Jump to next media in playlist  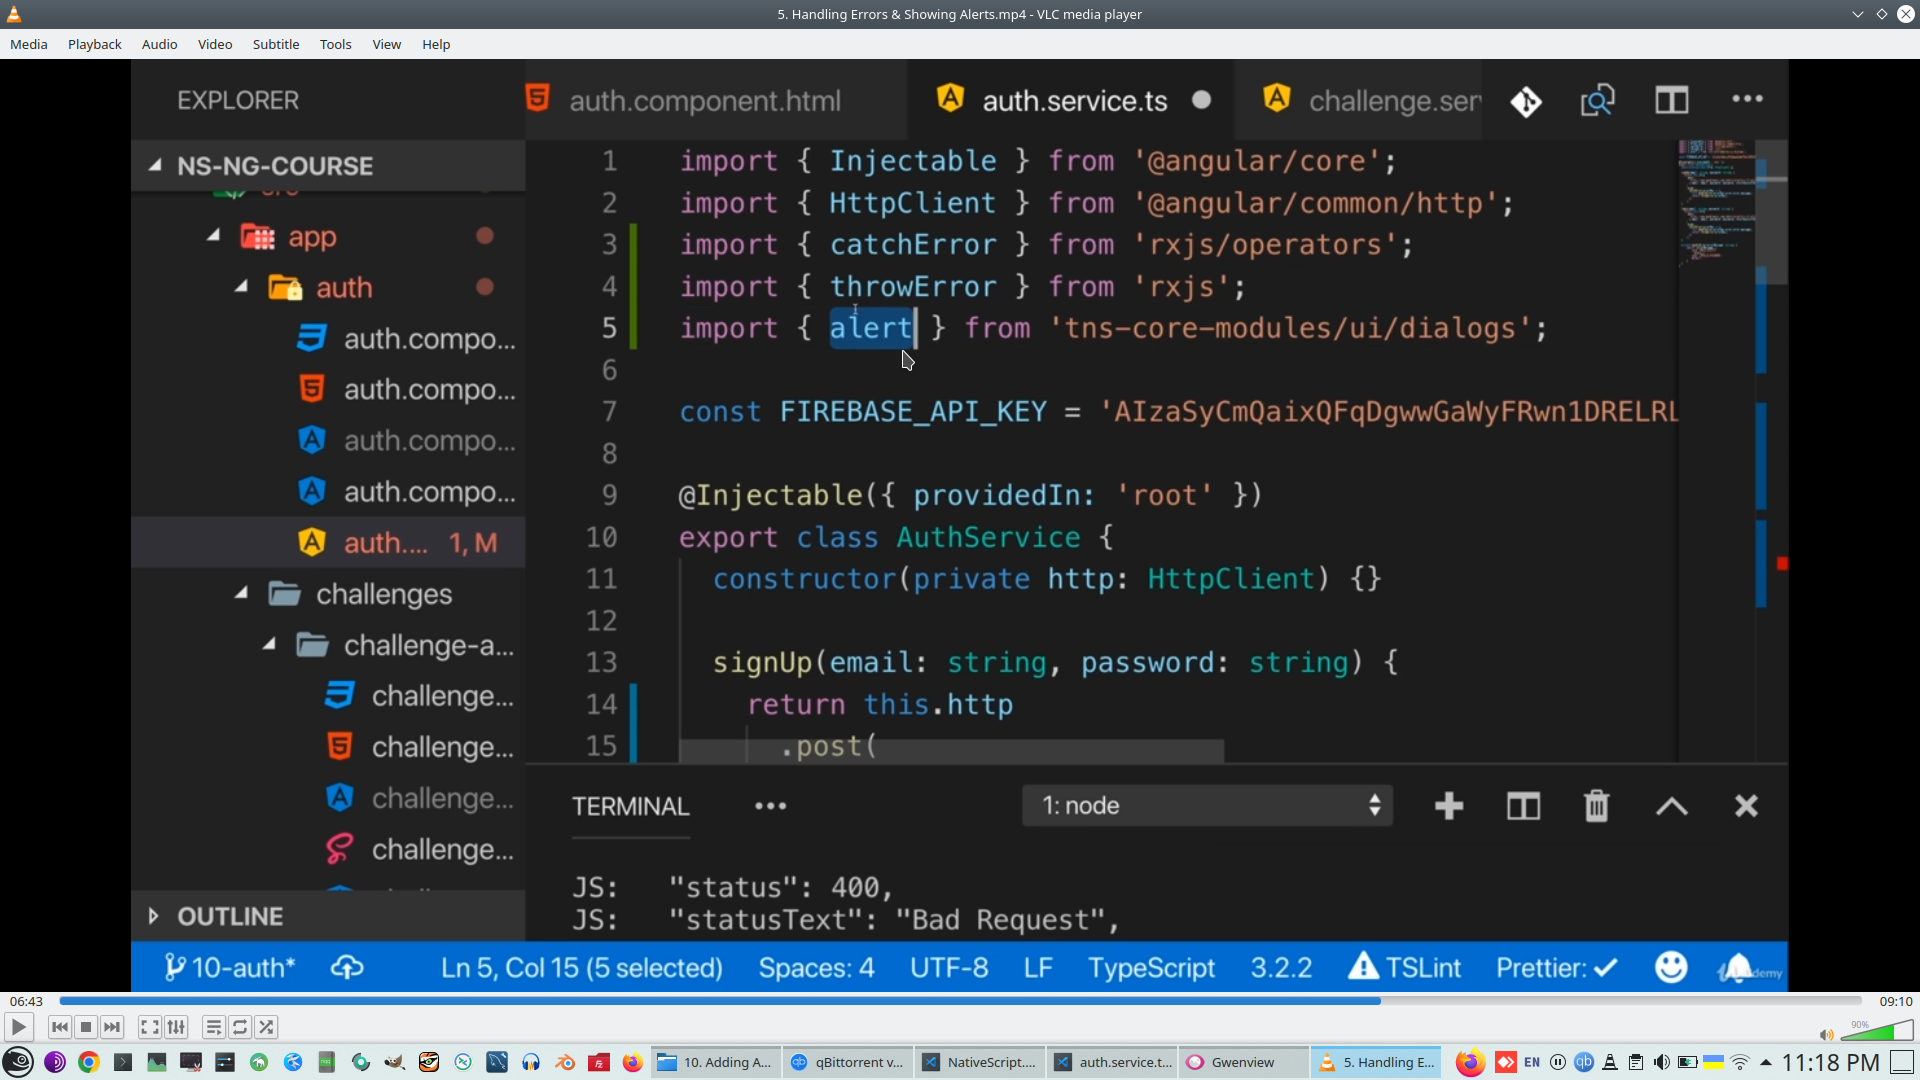point(112,1027)
